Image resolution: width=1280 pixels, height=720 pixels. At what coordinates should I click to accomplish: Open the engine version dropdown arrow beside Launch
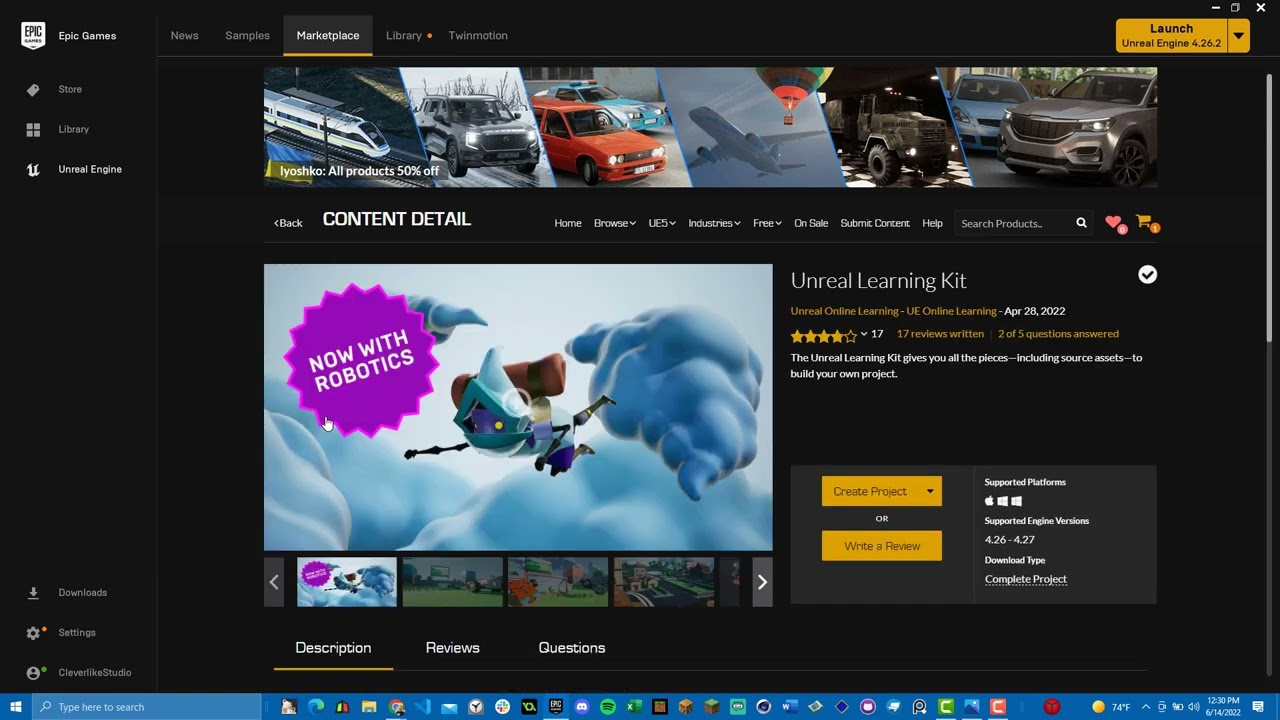point(1239,36)
